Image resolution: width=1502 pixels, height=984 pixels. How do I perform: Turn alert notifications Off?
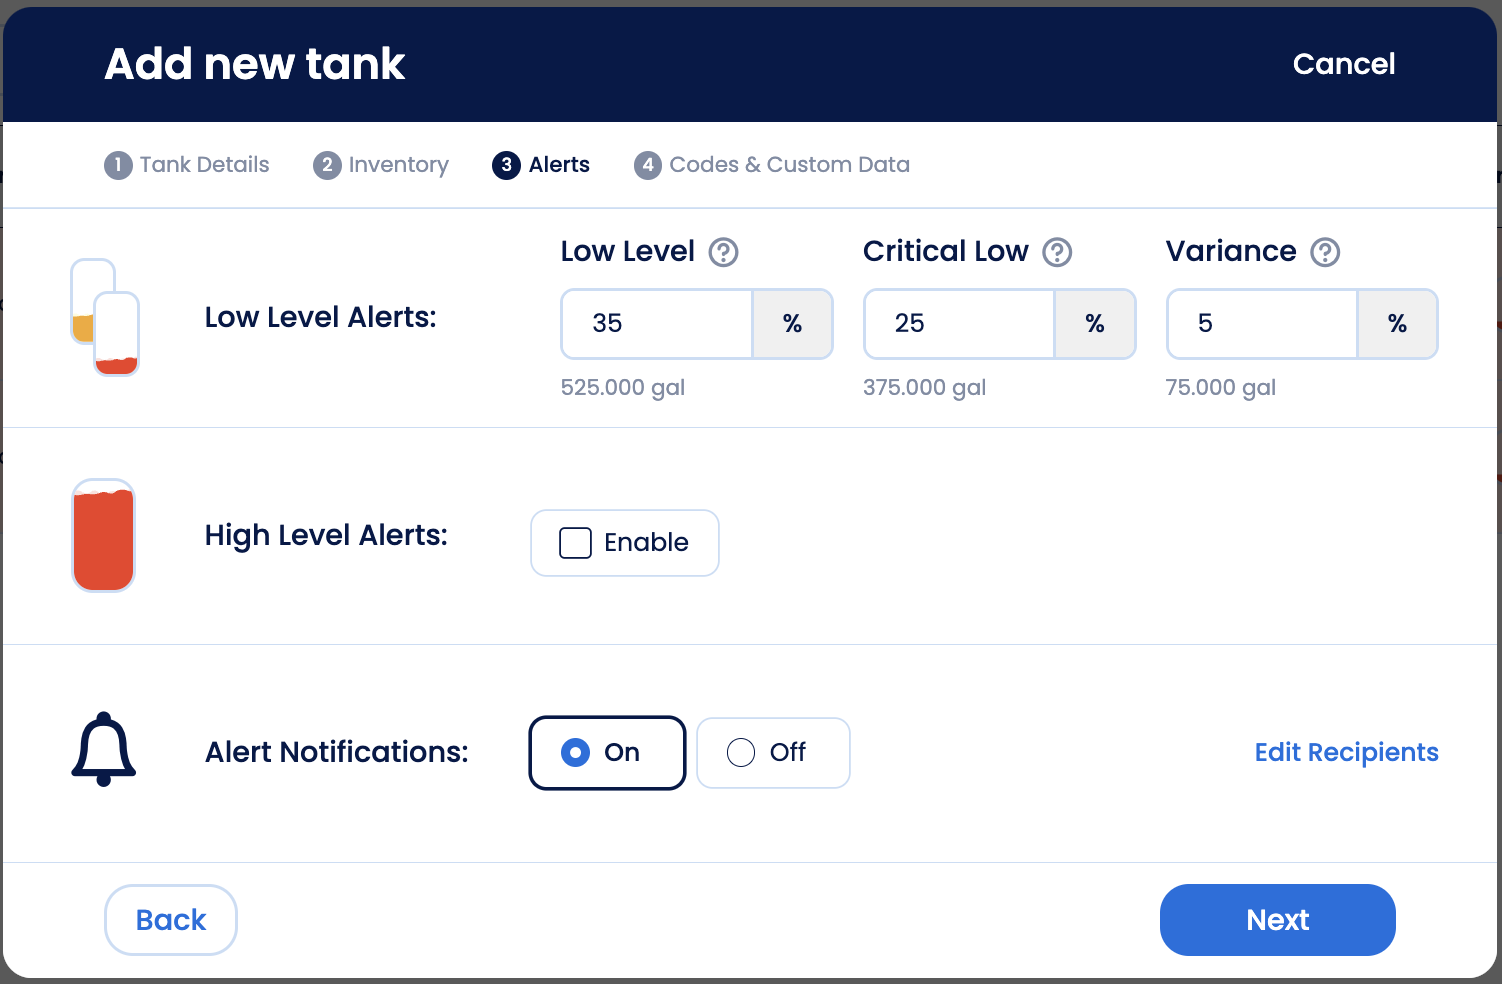coord(741,753)
